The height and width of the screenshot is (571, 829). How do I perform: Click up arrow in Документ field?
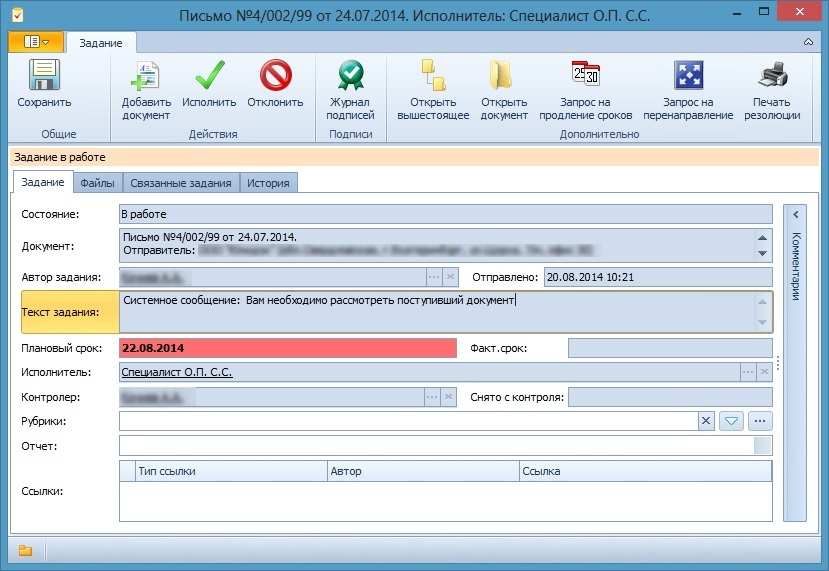tap(762, 238)
